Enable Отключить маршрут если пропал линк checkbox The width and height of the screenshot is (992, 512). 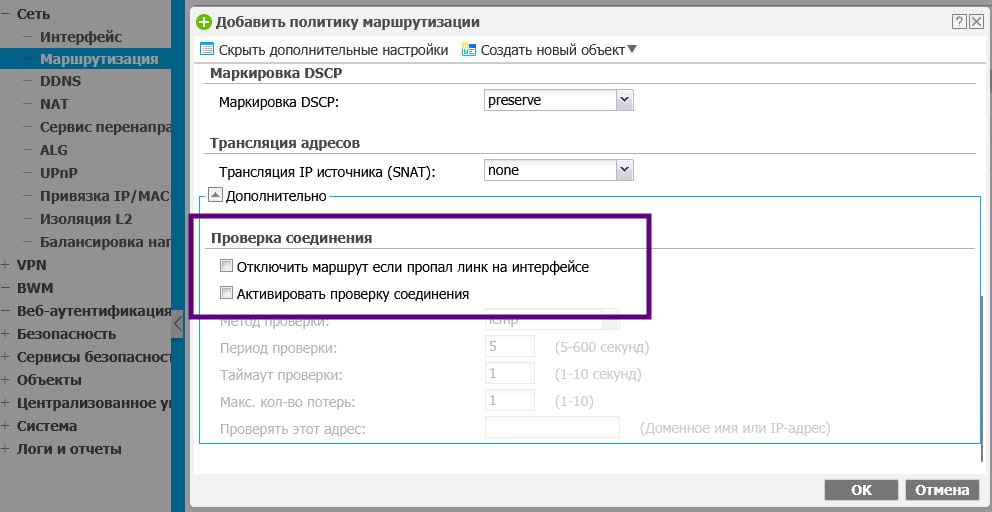click(x=226, y=266)
